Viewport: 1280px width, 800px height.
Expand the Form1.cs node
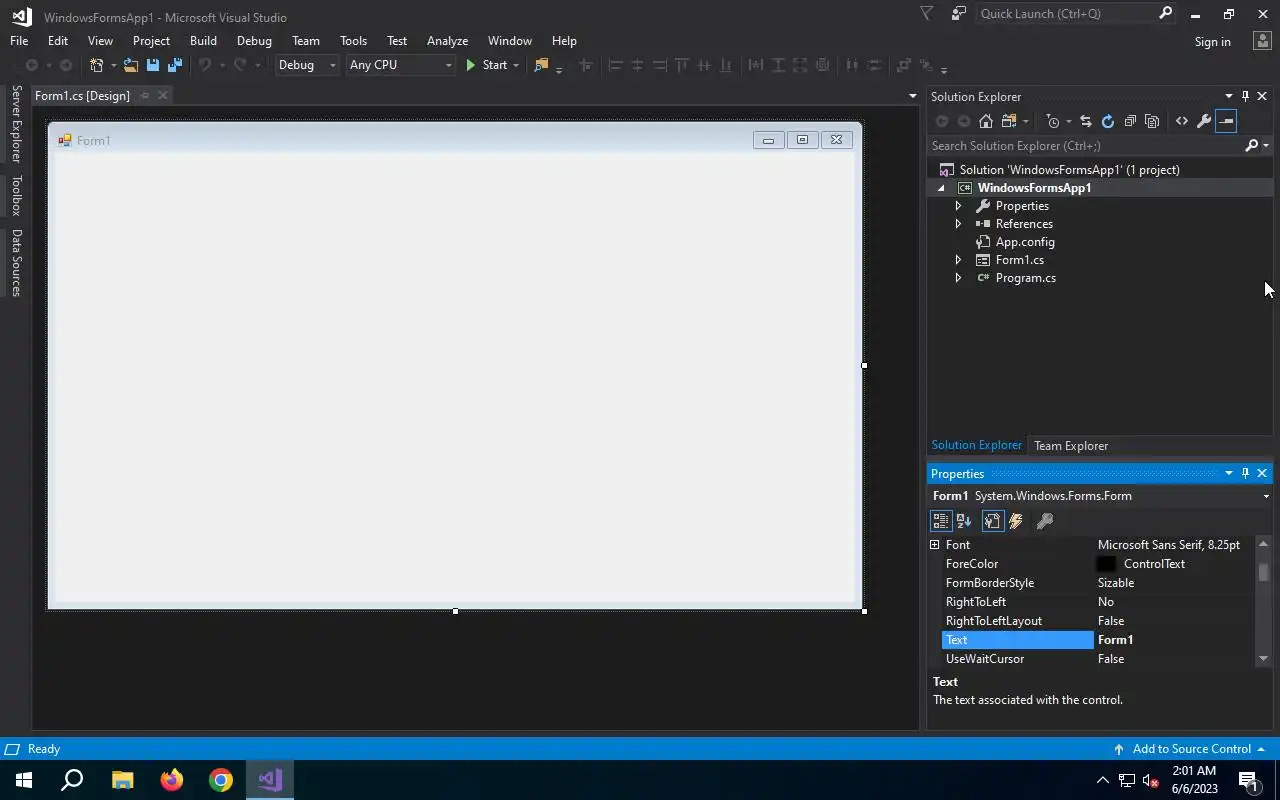(958, 260)
